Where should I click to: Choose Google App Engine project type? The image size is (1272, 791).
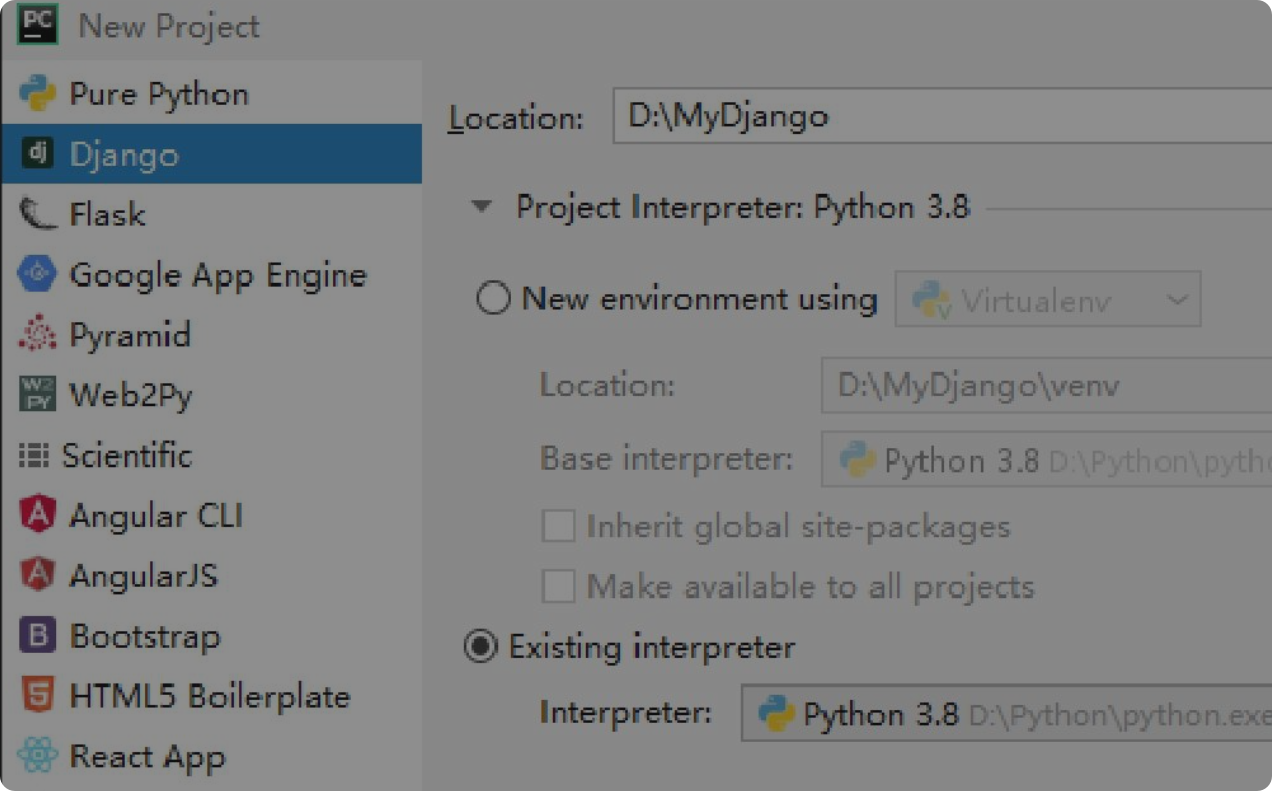pos(211,274)
